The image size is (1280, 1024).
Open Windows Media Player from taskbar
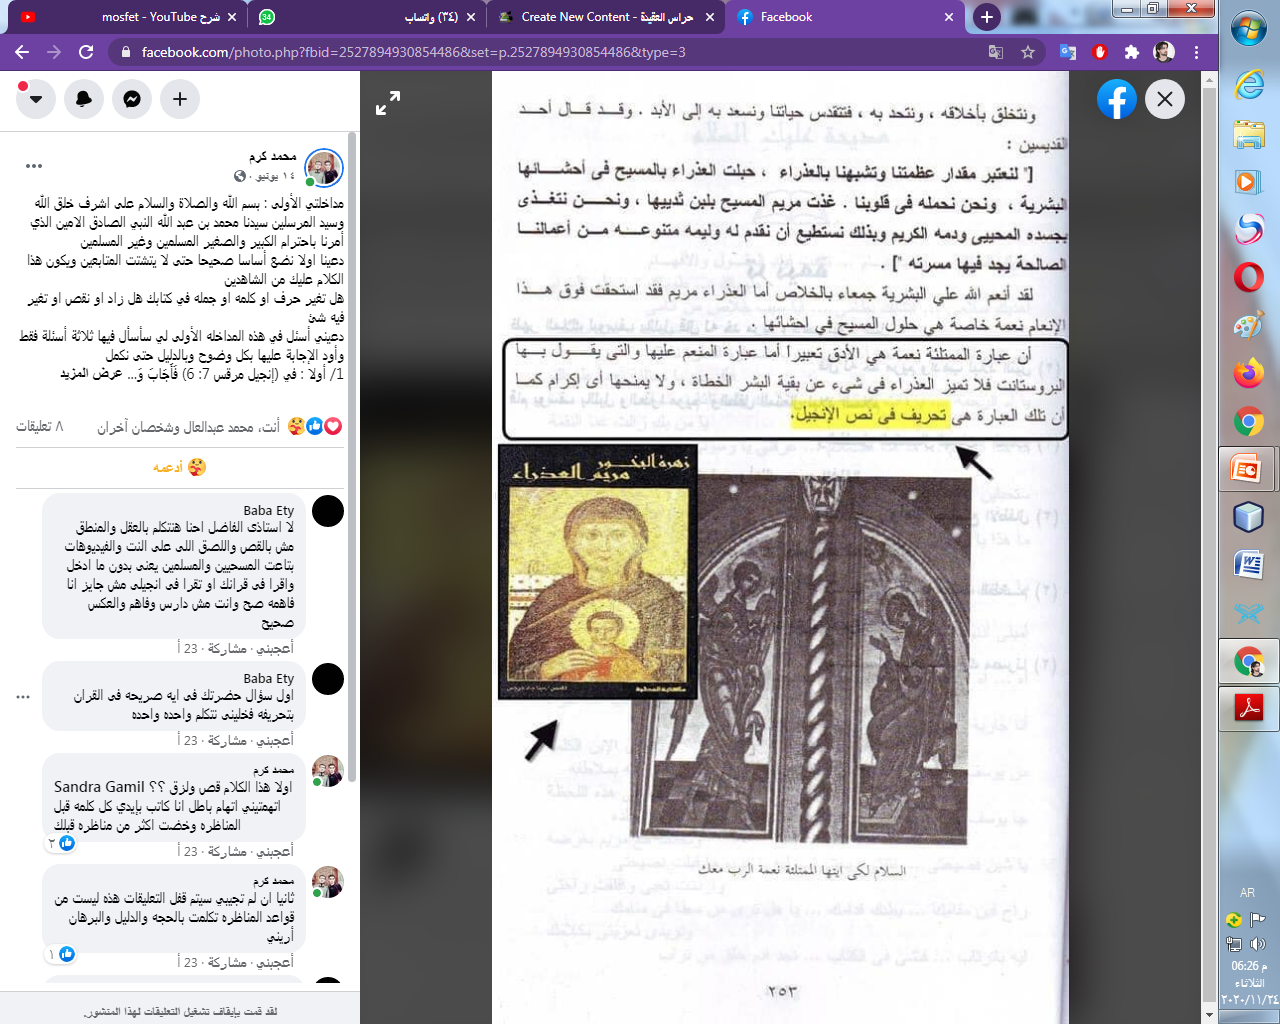coord(1249,181)
